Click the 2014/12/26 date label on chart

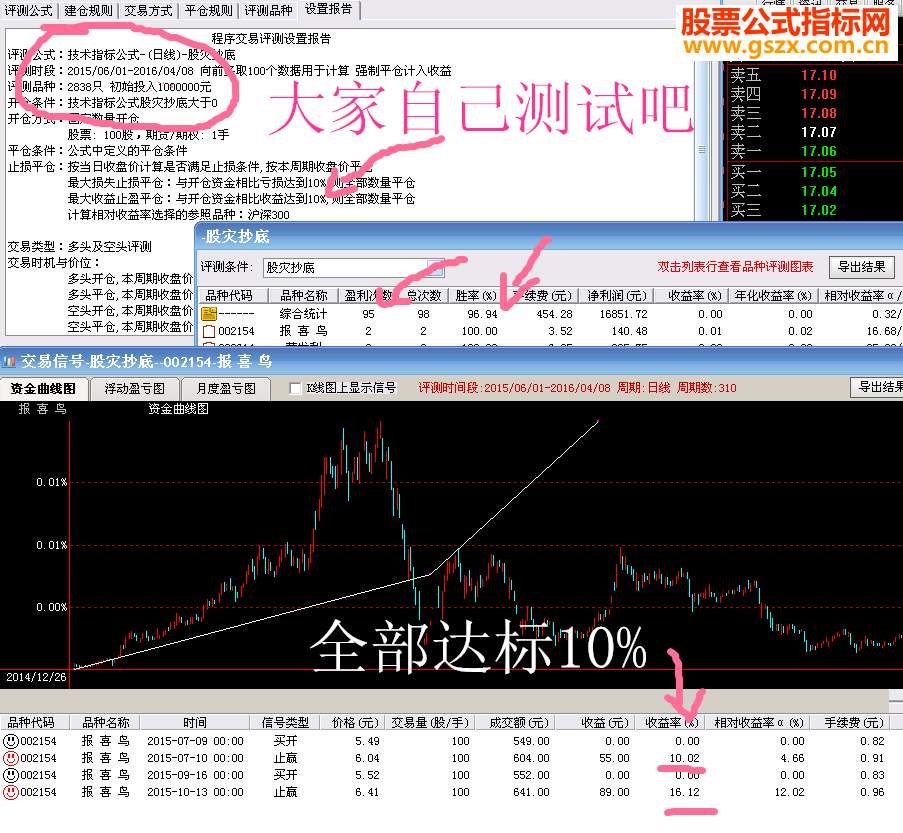[36, 677]
